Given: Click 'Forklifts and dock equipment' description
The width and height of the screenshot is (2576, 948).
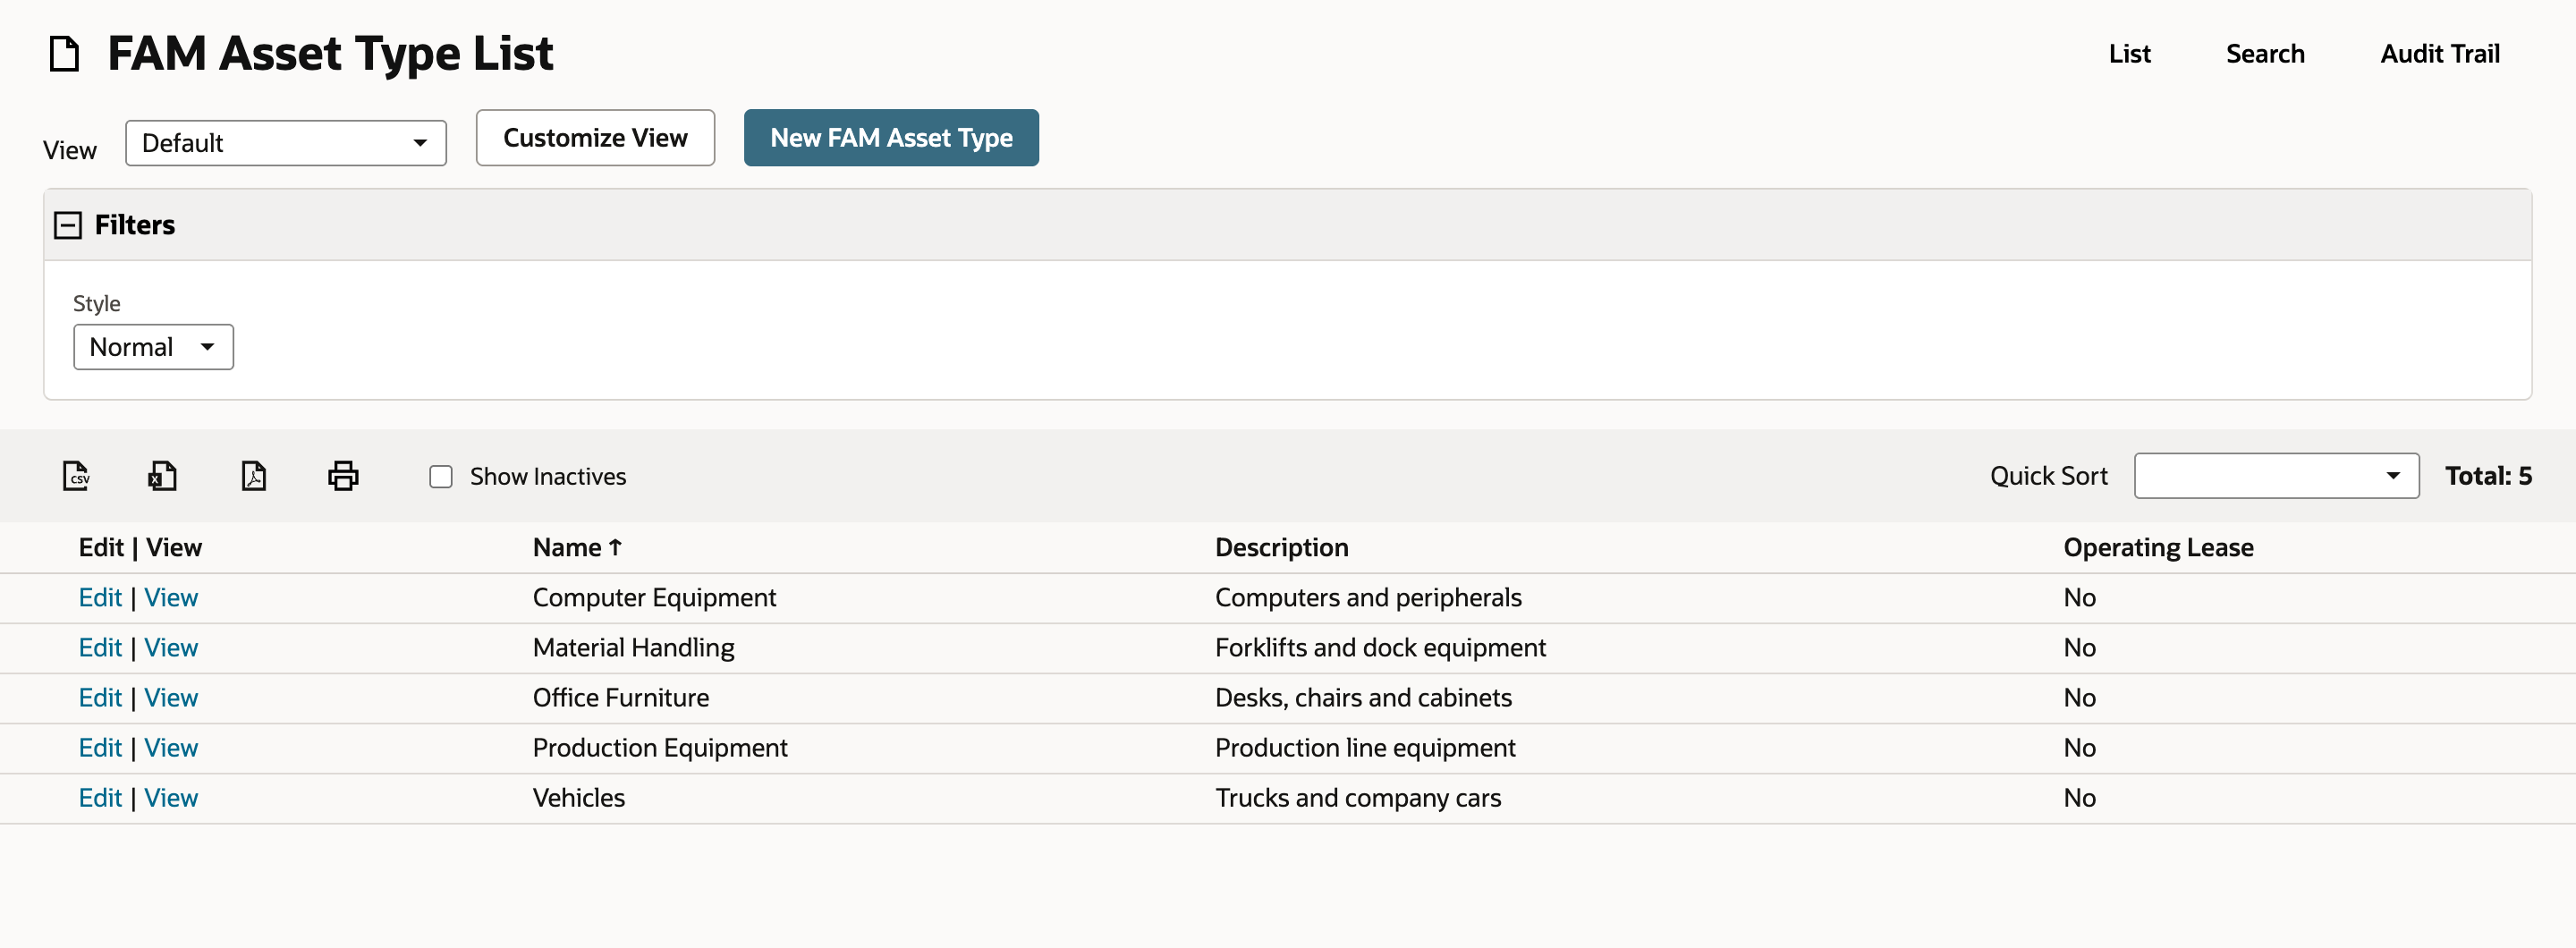Looking at the screenshot, I should tap(1380, 648).
